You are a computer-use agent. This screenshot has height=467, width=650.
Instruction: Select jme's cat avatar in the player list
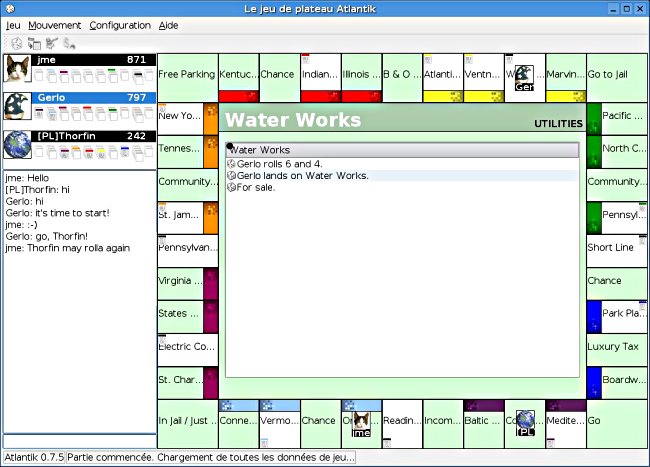click(x=17, y=68)
